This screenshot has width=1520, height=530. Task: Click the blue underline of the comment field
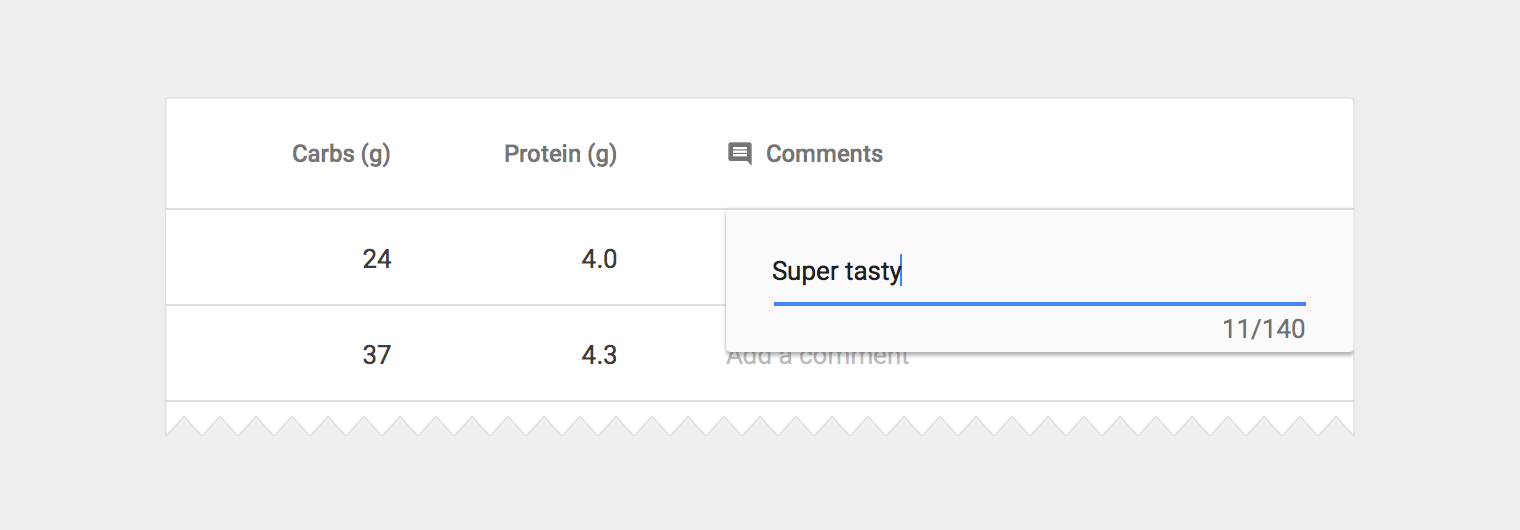[1040, 303]
